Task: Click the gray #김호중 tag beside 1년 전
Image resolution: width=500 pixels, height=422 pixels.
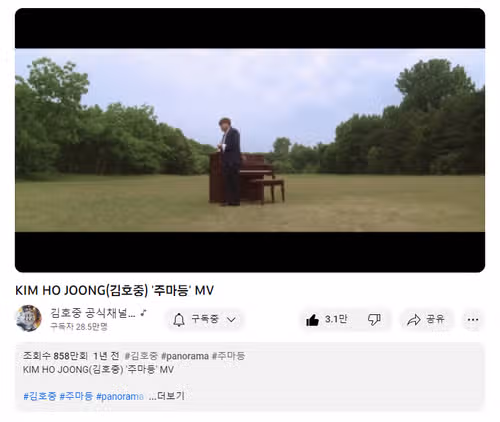Action: pyautogui.click(x=141, y=356)
